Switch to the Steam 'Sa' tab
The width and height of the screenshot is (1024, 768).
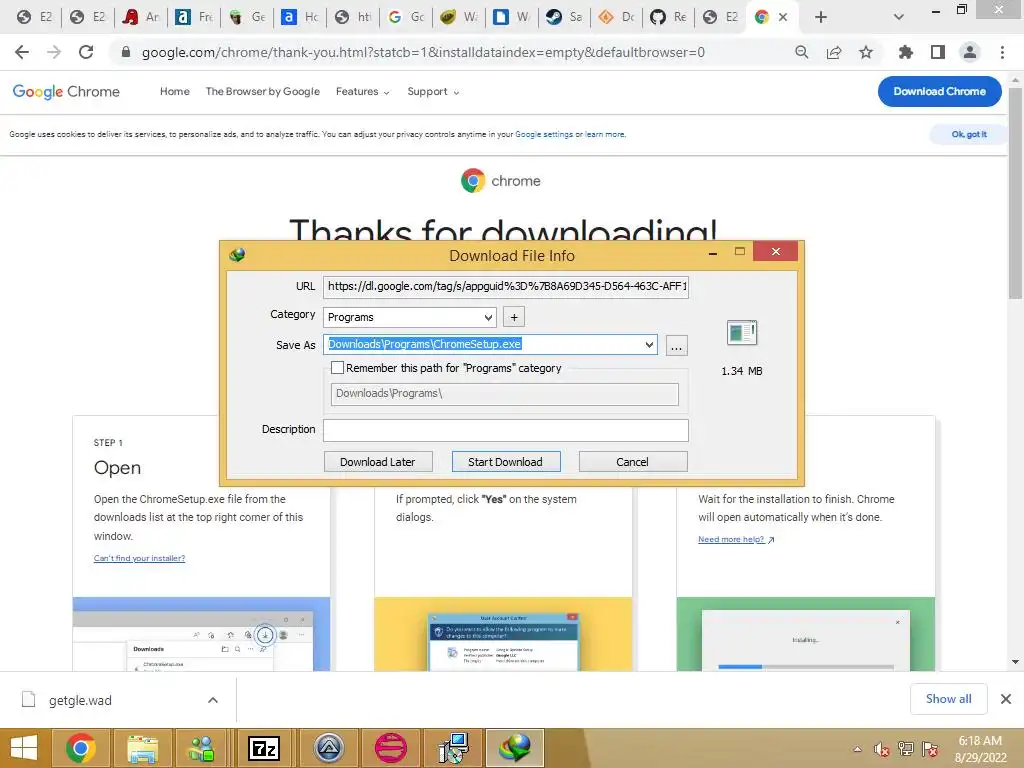coord(563,17)
